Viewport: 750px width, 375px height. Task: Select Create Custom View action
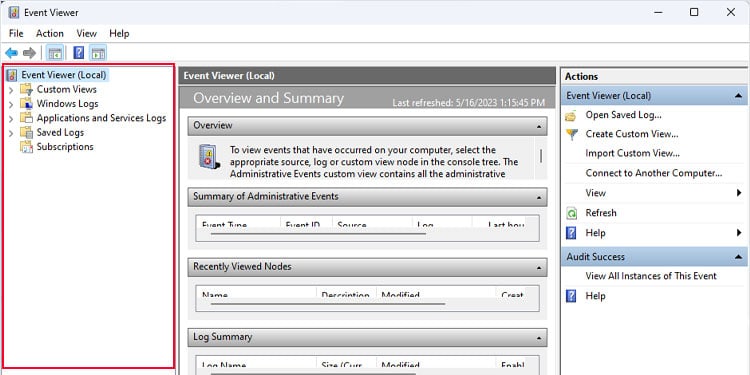click(x=632, y=134)
